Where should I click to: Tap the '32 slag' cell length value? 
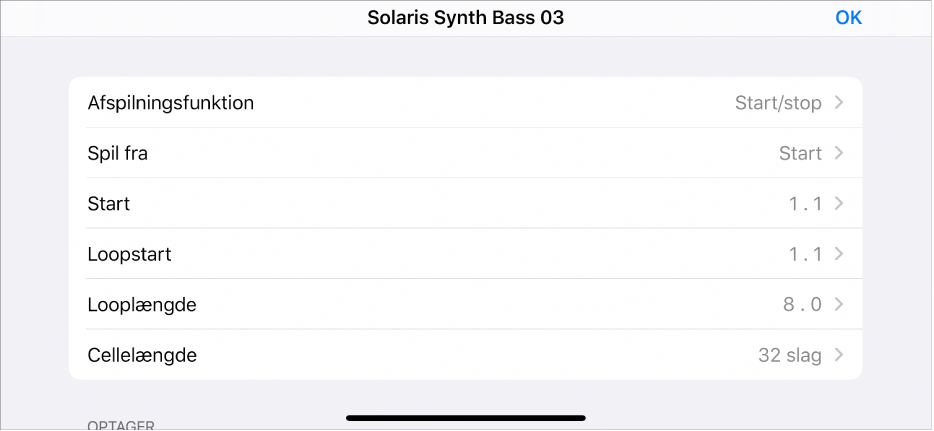point(790,355)
